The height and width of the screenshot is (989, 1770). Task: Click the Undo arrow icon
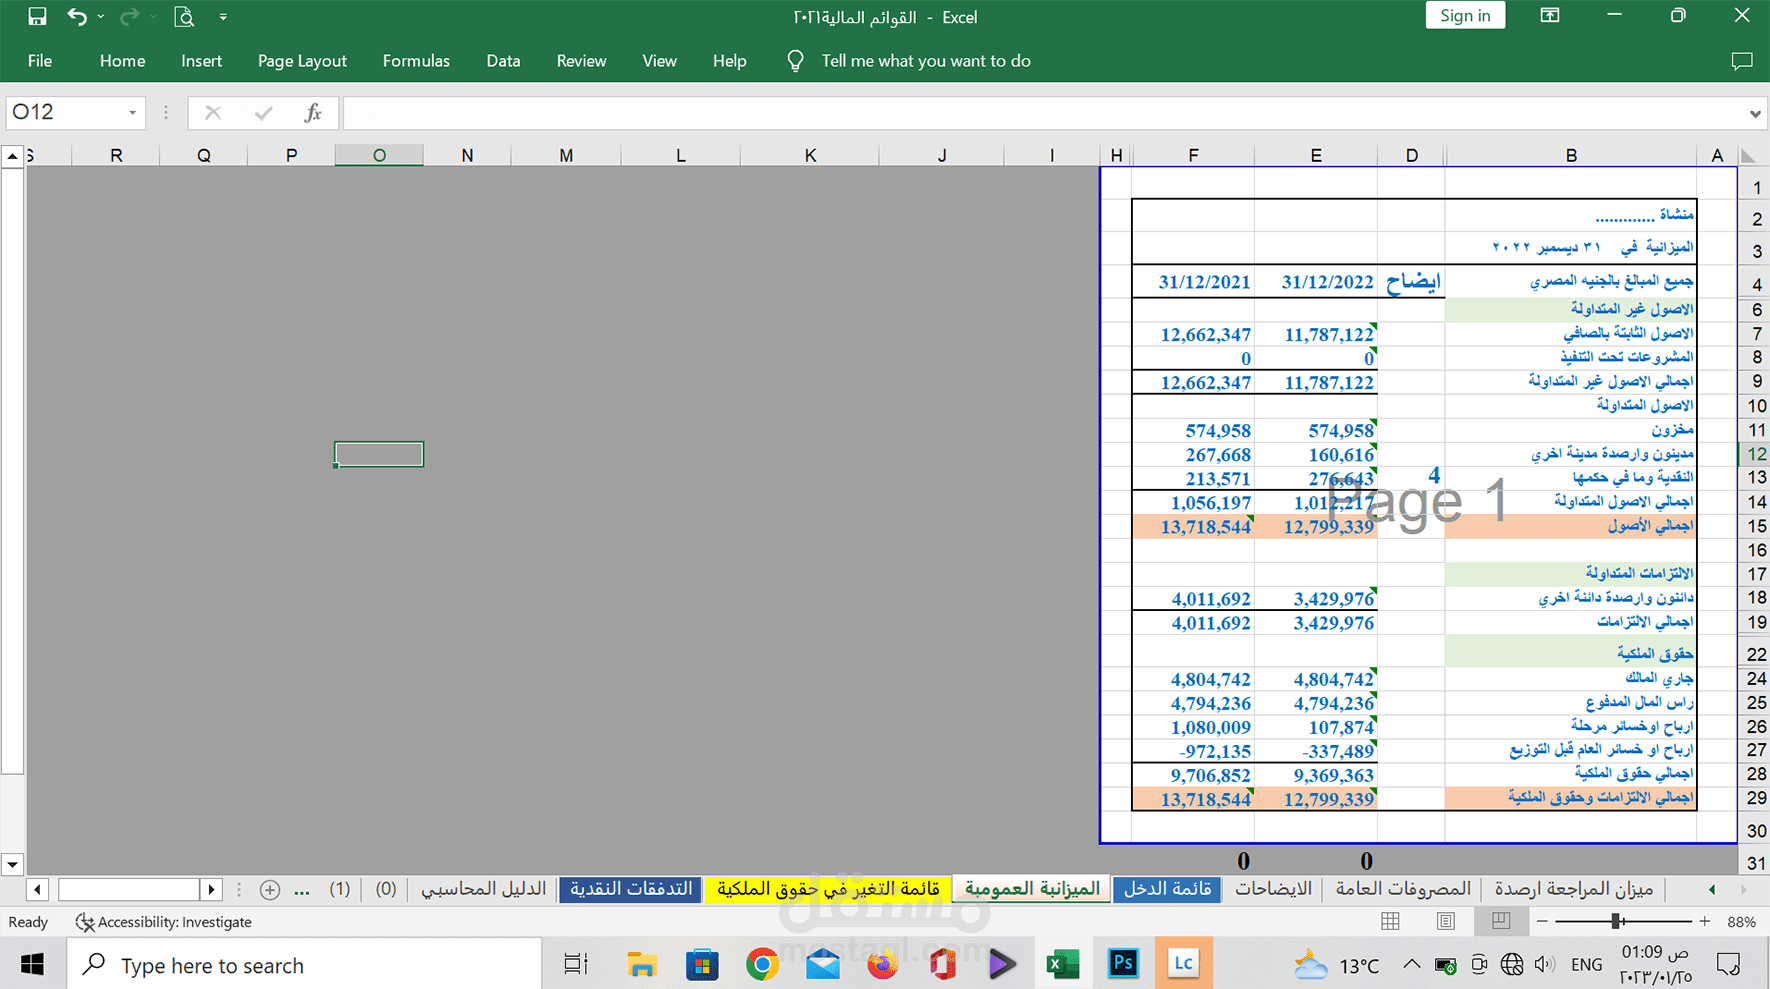coord(77,17)
